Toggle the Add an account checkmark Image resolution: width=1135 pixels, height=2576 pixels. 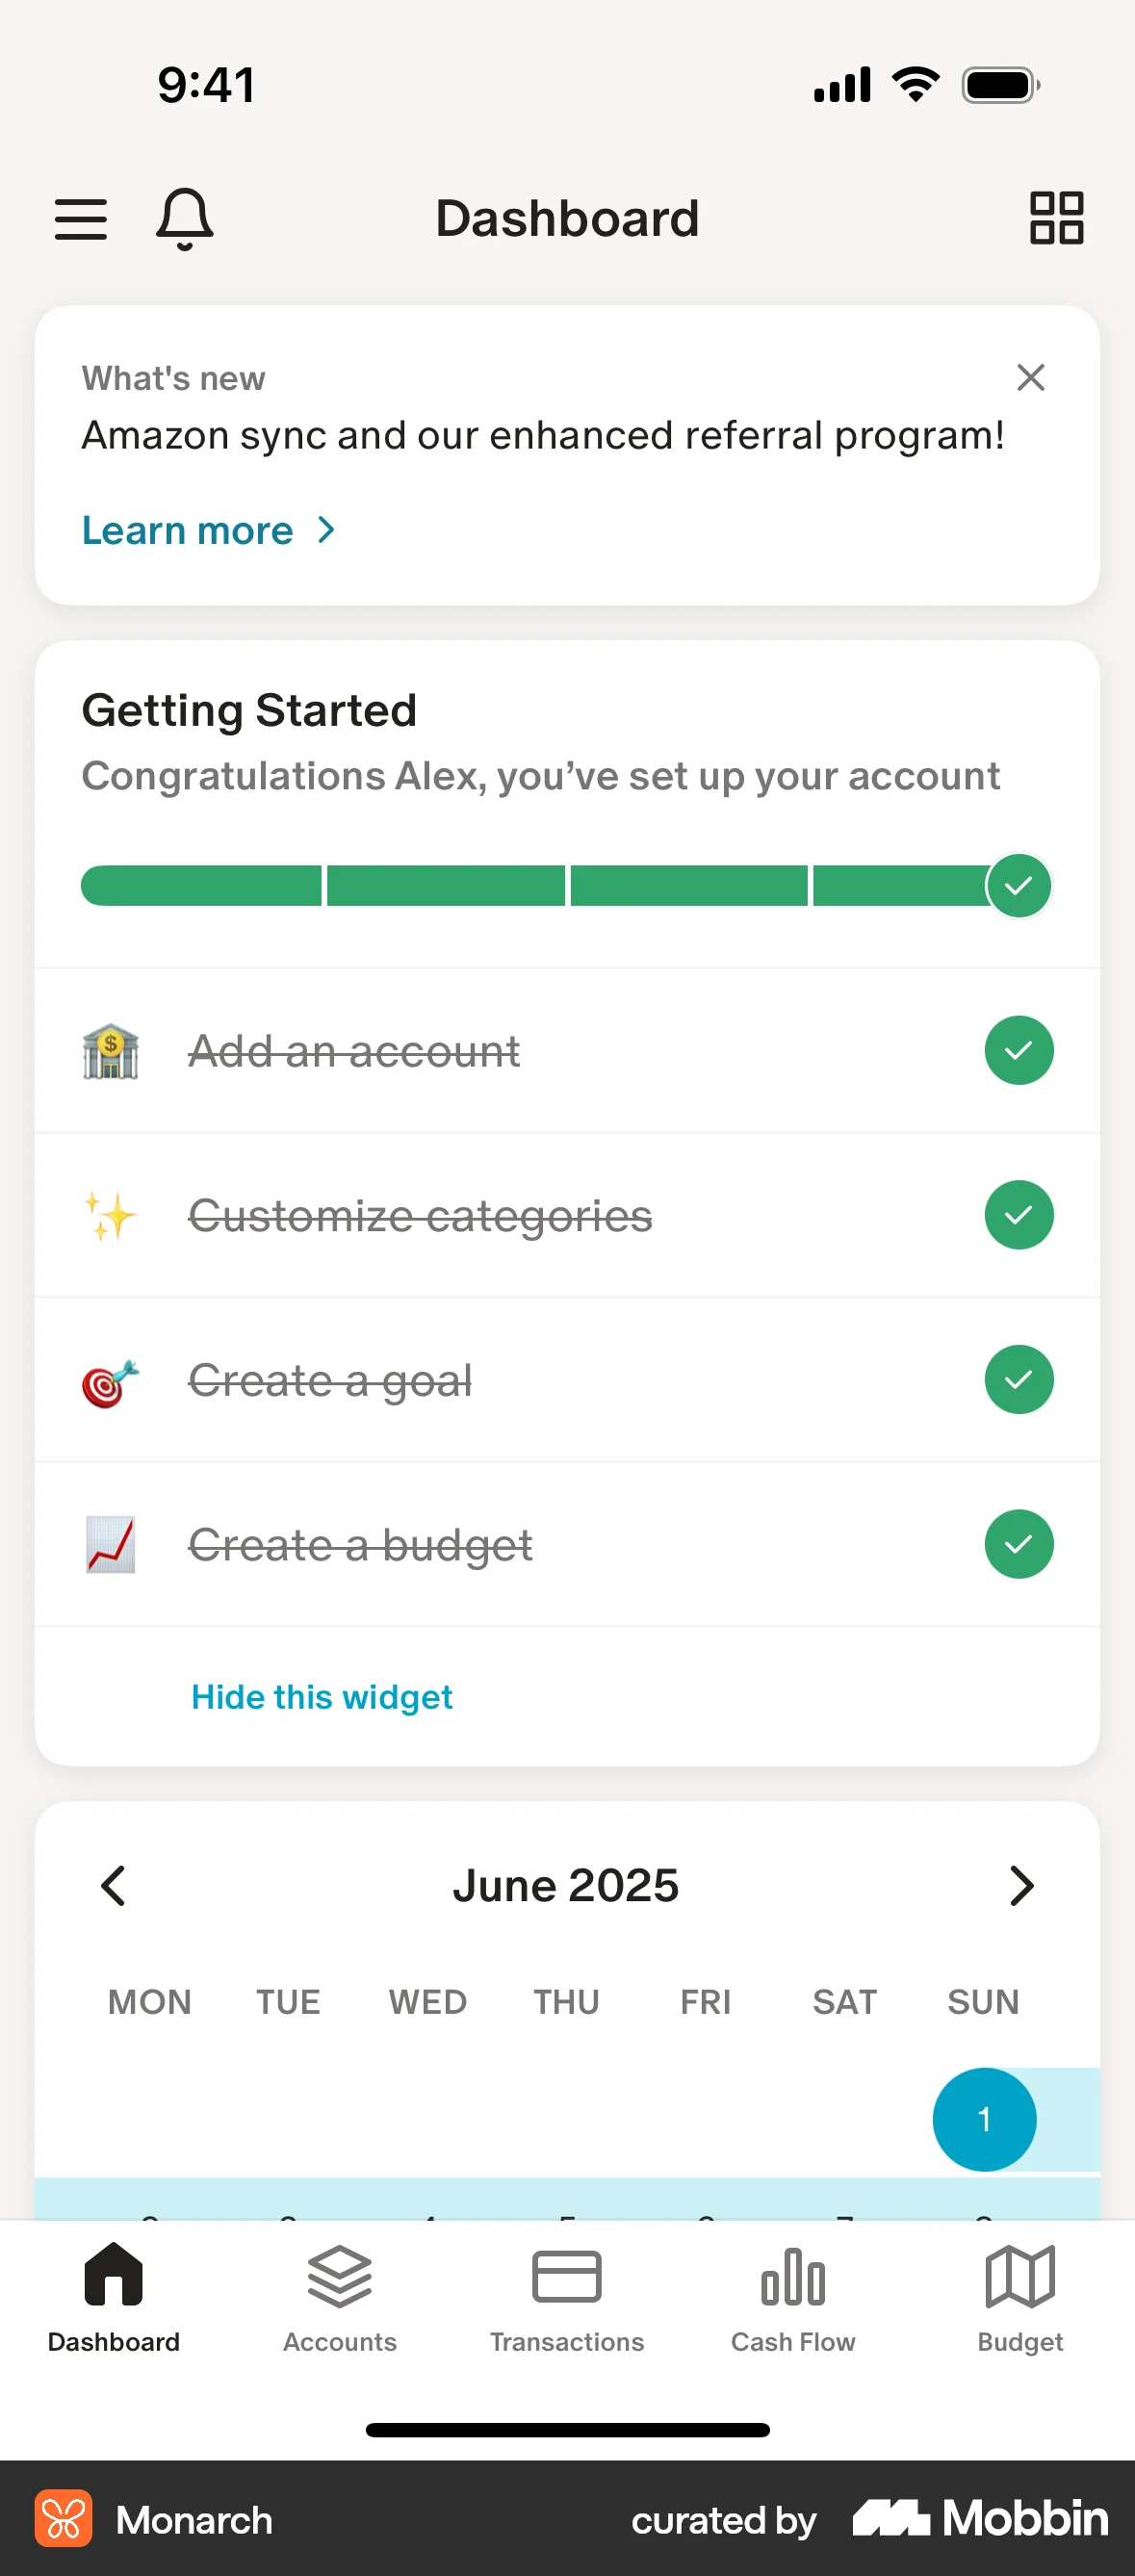pos(1018,1051)
